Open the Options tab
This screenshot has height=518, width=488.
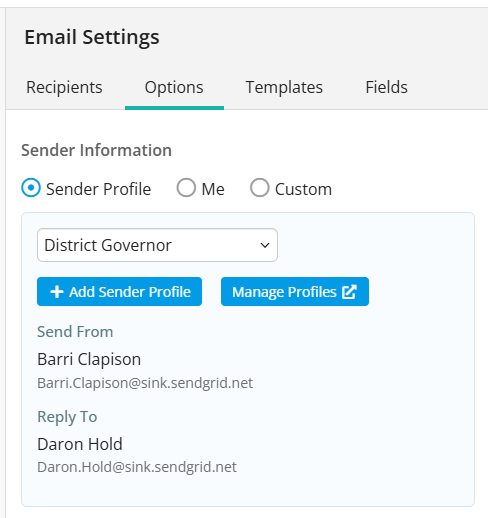click(x=174, y=87)
